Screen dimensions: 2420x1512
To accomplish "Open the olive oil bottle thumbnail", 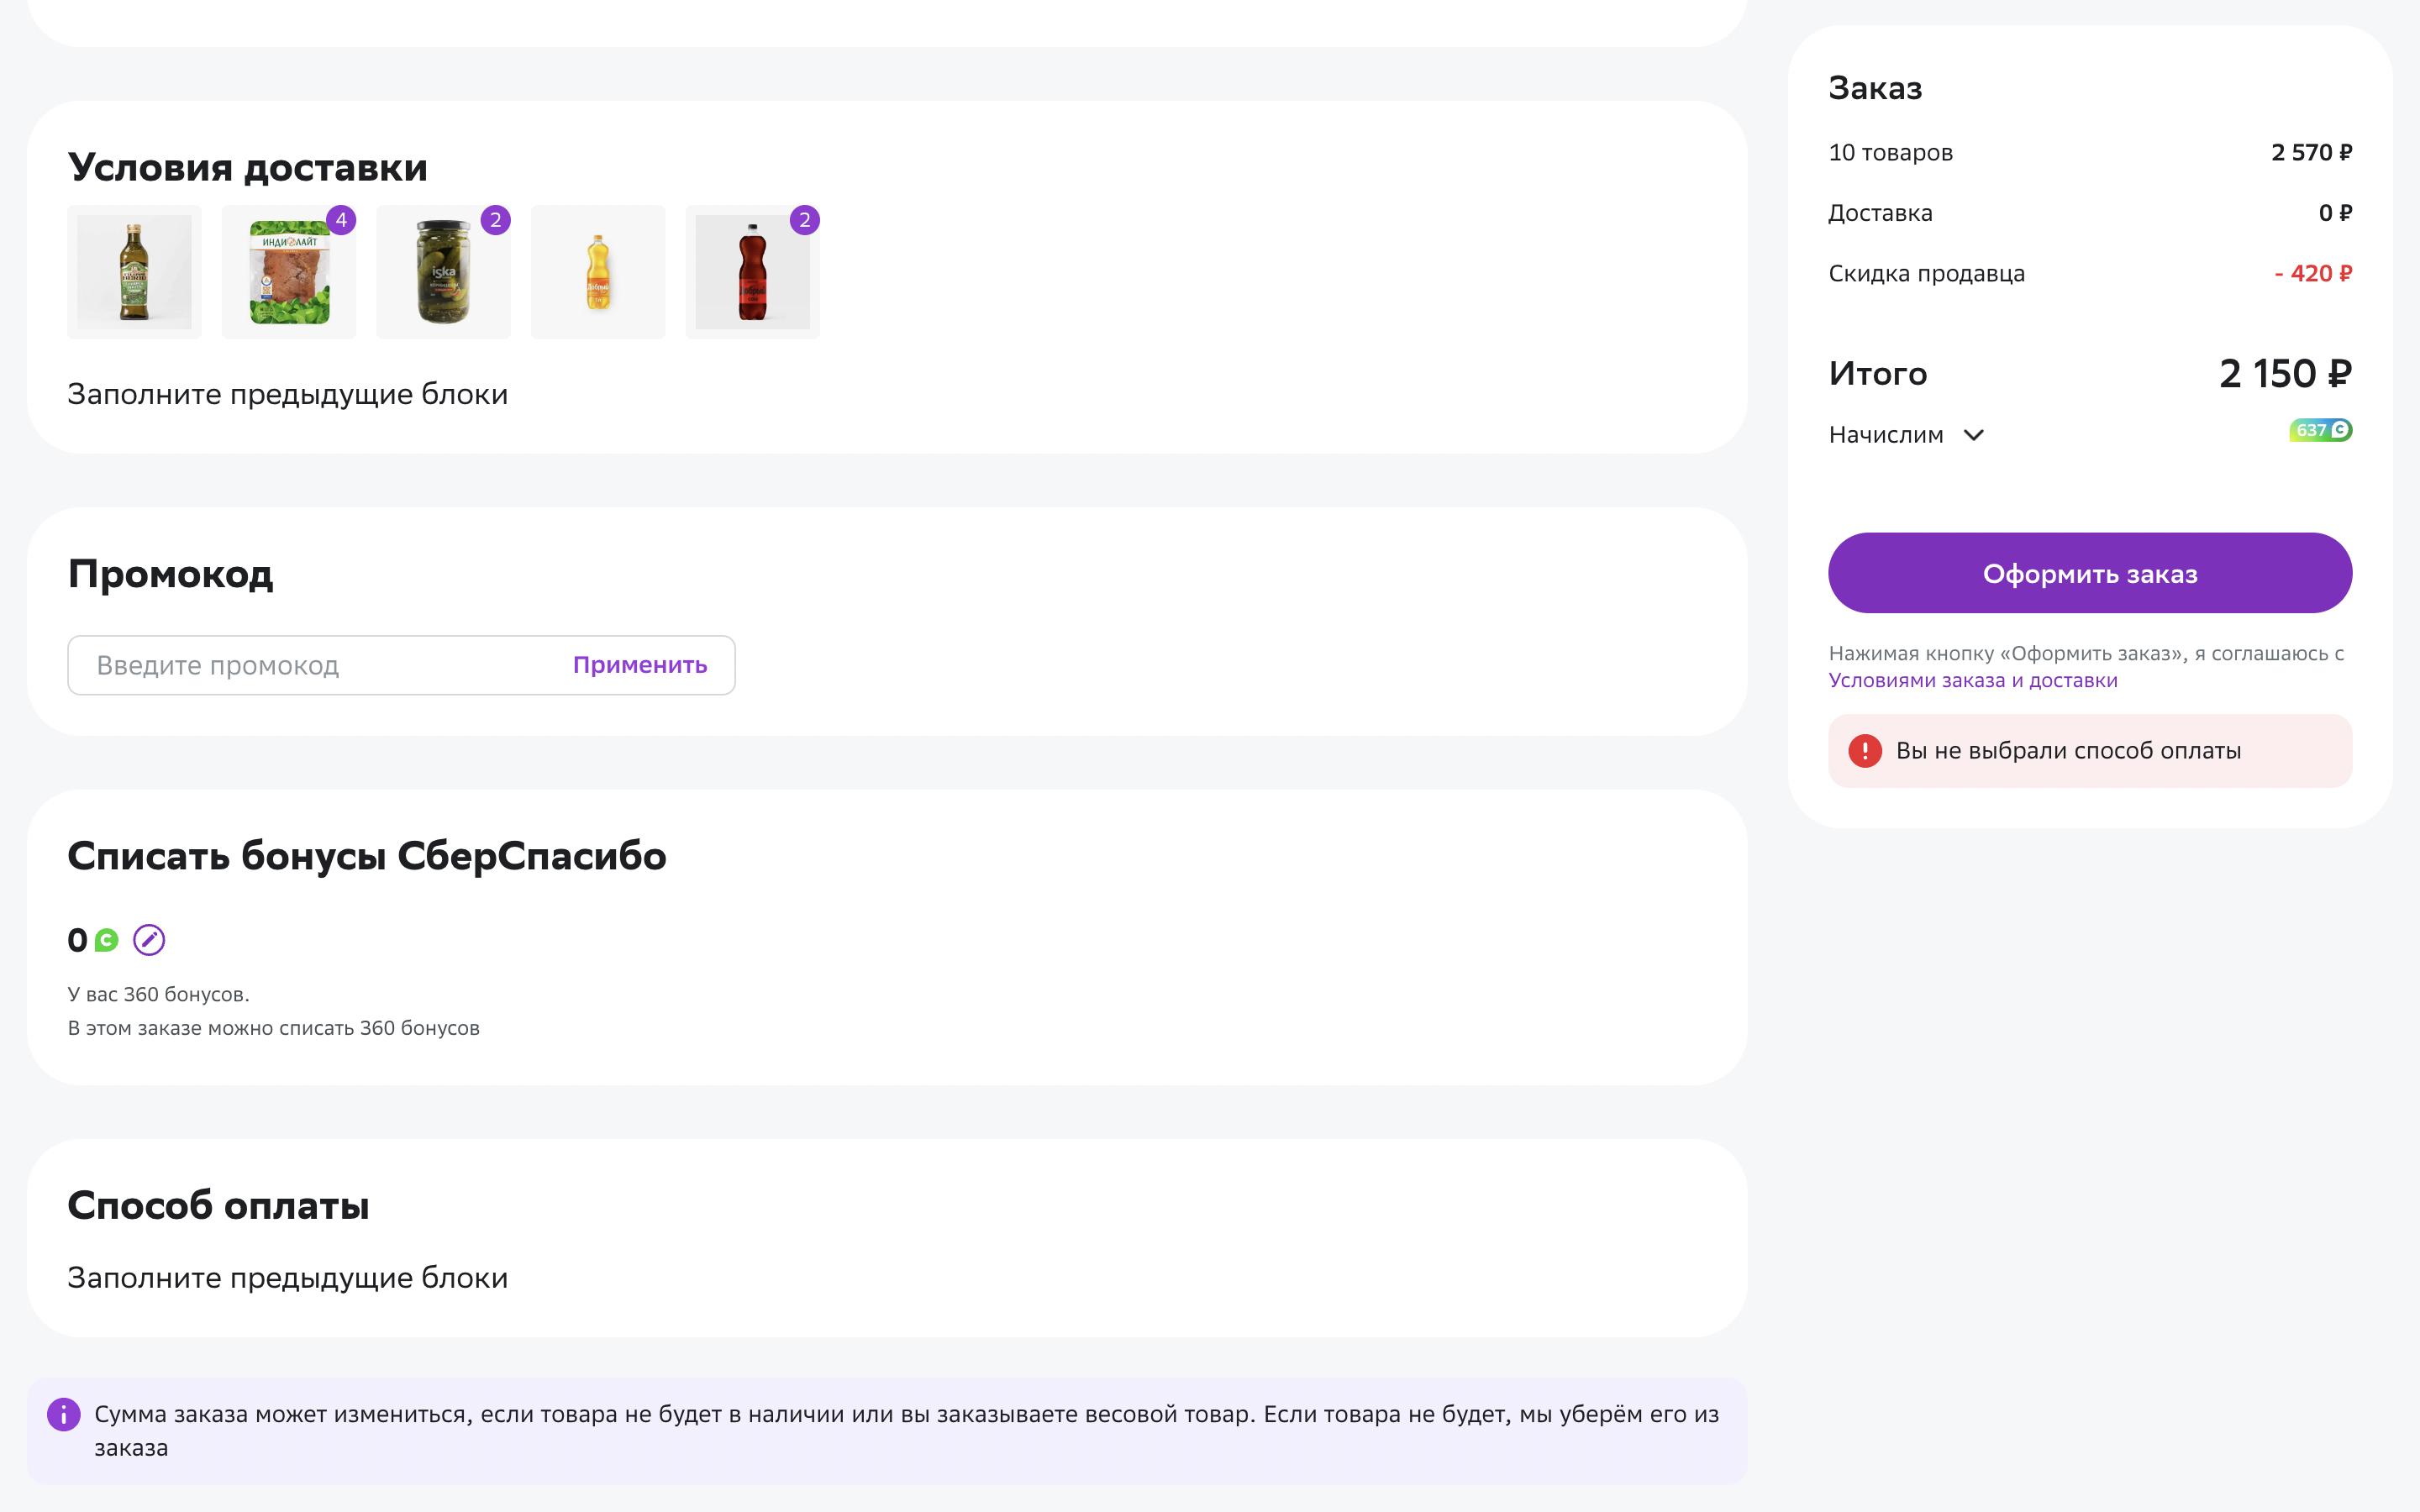I will [x=134, y=272].
